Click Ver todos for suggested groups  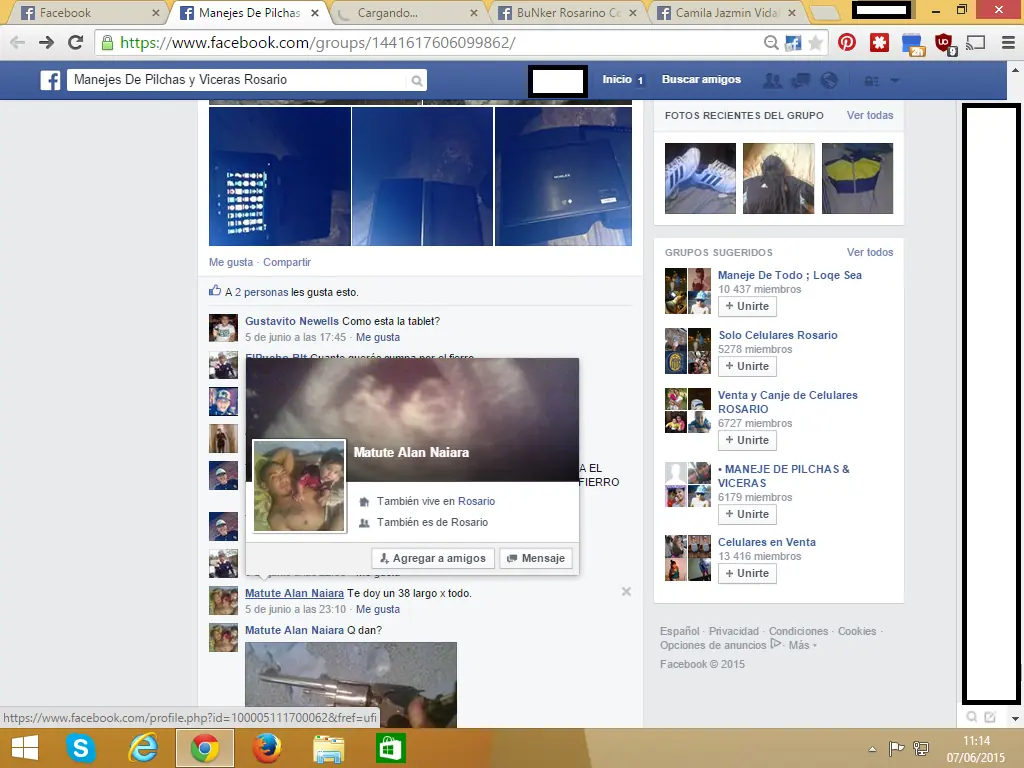870,252
